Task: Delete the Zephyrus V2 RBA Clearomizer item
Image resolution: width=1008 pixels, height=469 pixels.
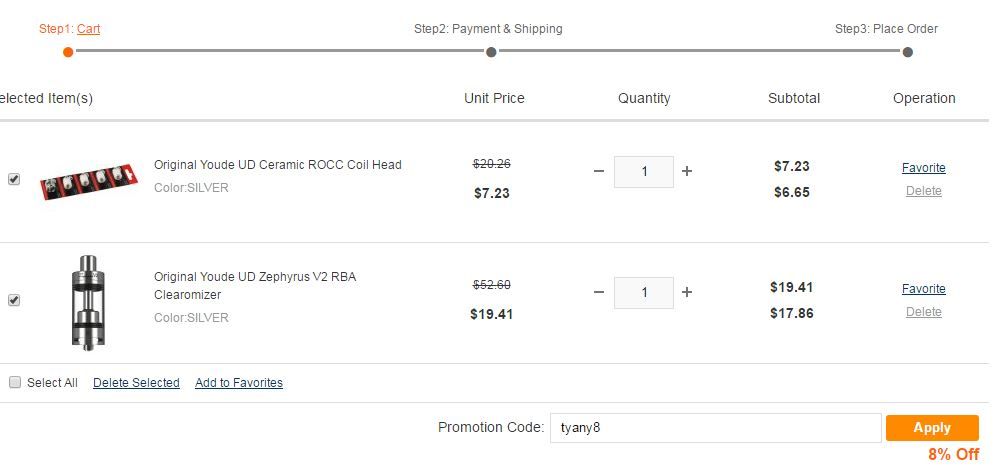Action: pos(924,312)
